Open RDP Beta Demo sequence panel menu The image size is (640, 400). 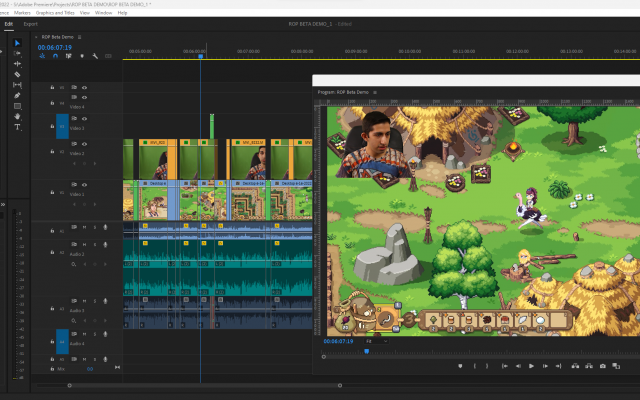pyautogui.click(x=80, y=37)
